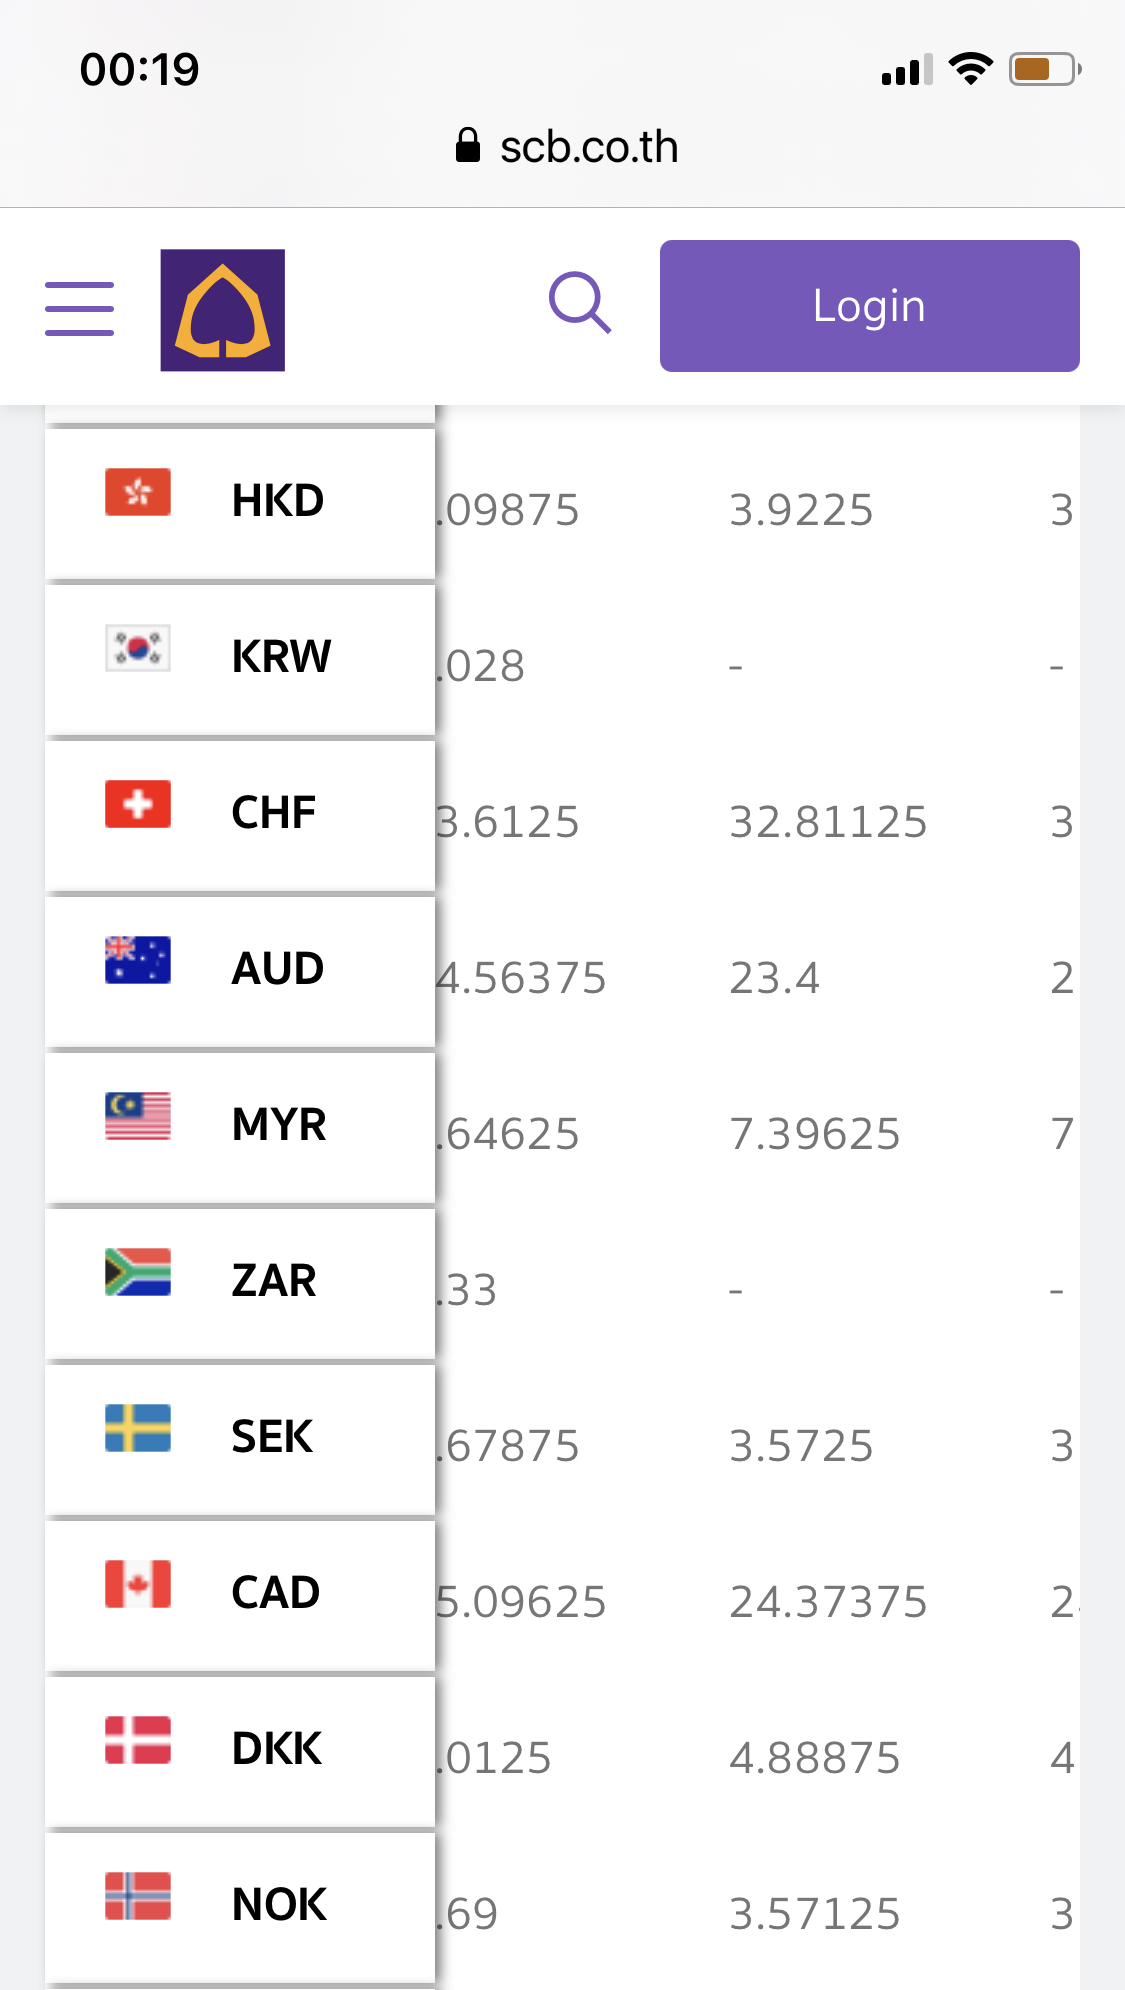The width and height of the screenshot is (1125, 1990).
Task: Click the NOK currency label
Action: 279,1904
